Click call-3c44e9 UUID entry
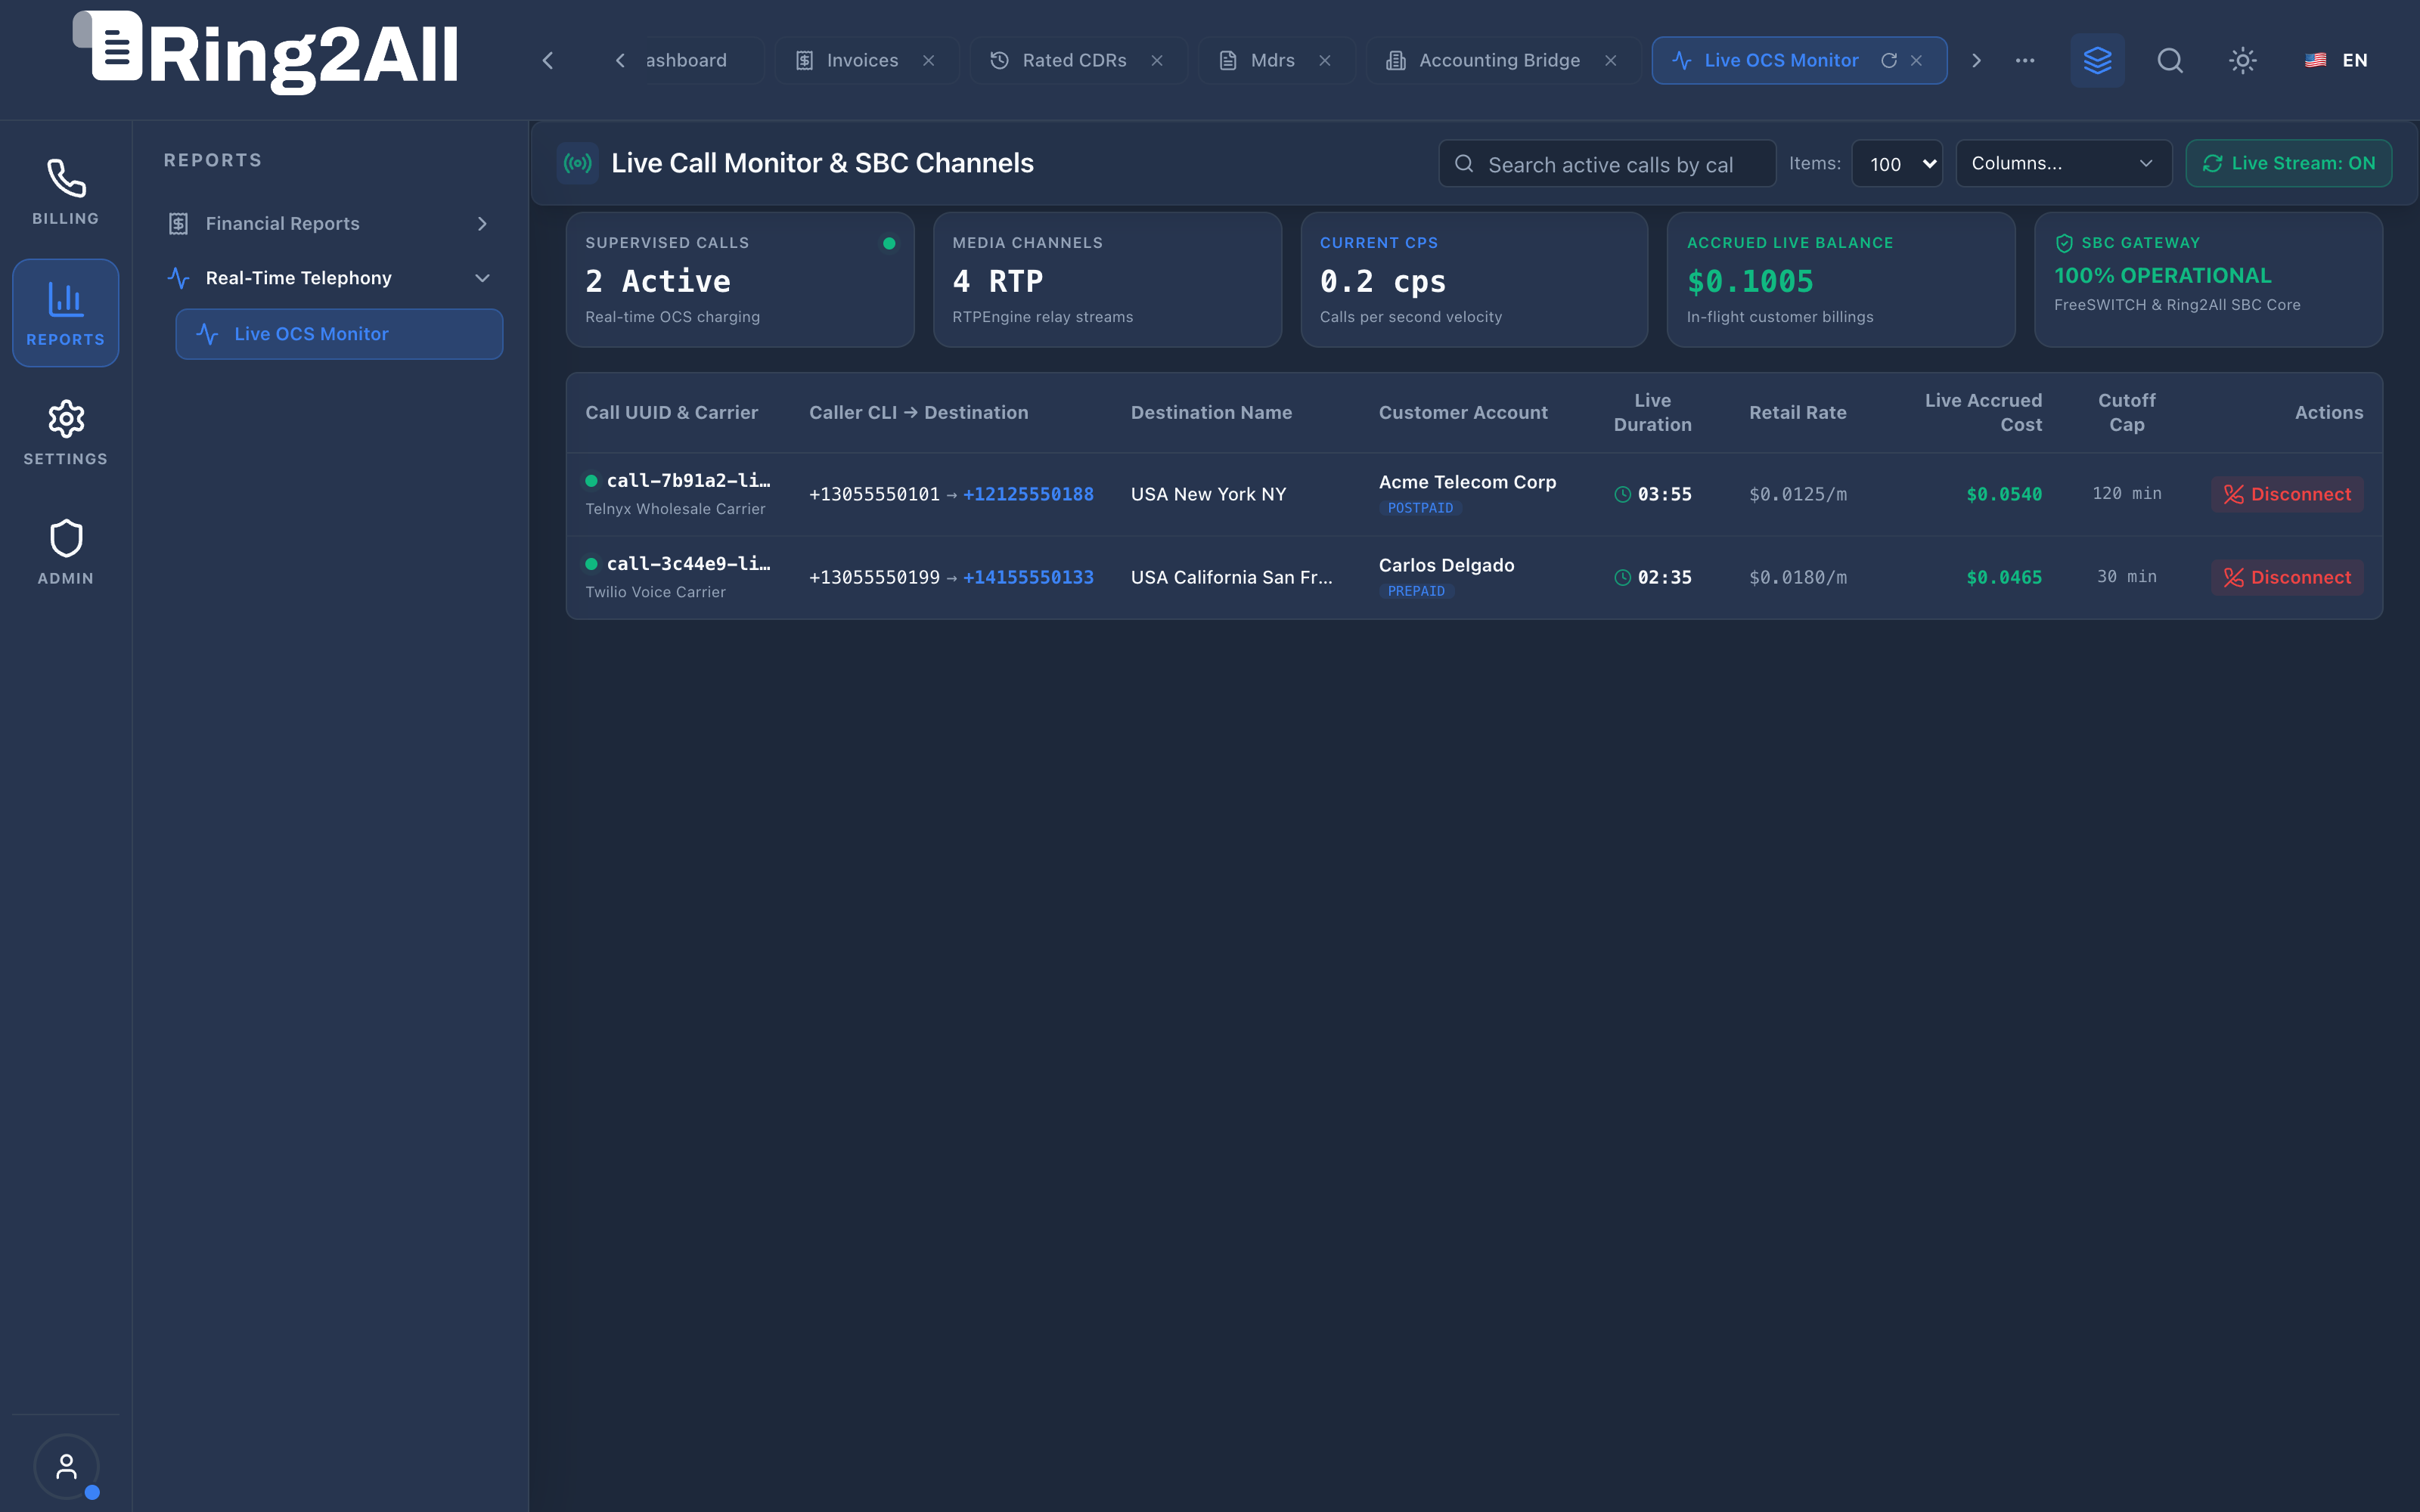Screen dimensions: 2420x1512 [x=688, y=563]
